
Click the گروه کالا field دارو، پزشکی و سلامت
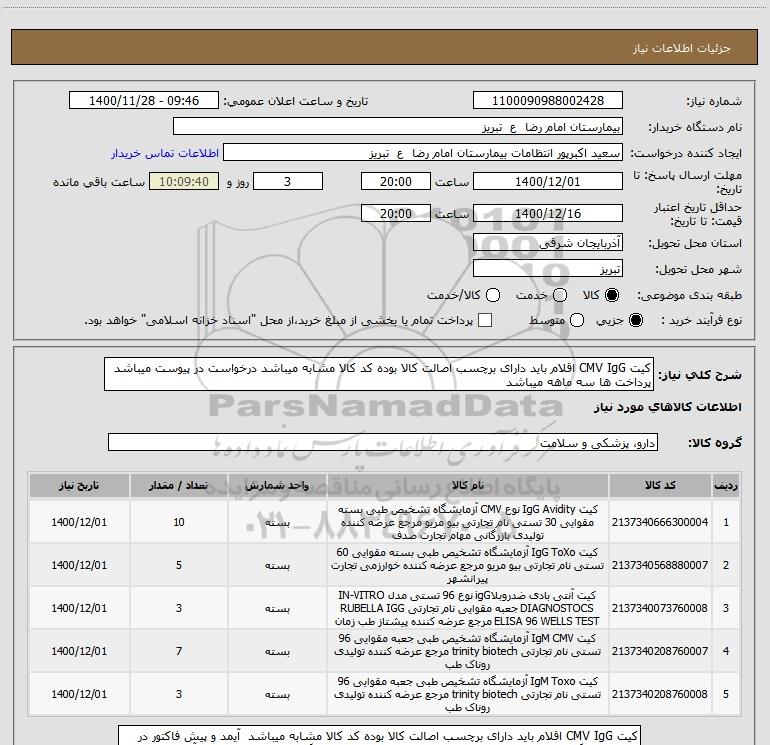coord(383,442)
